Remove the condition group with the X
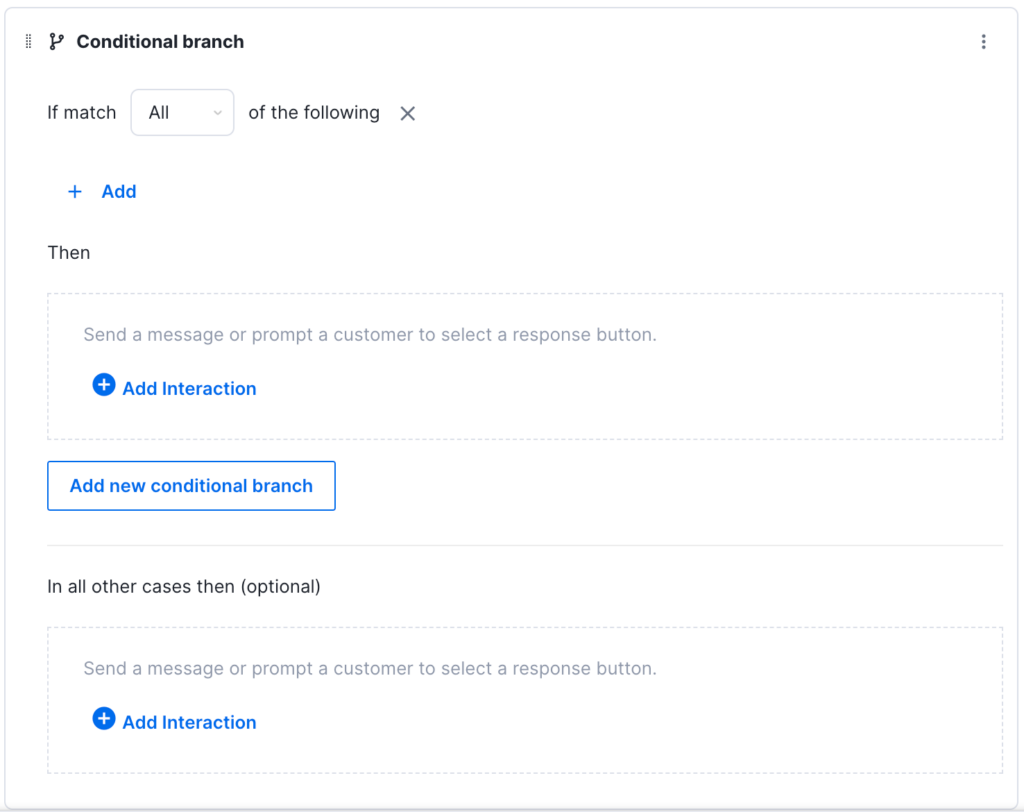 click(x=408, y=114)
